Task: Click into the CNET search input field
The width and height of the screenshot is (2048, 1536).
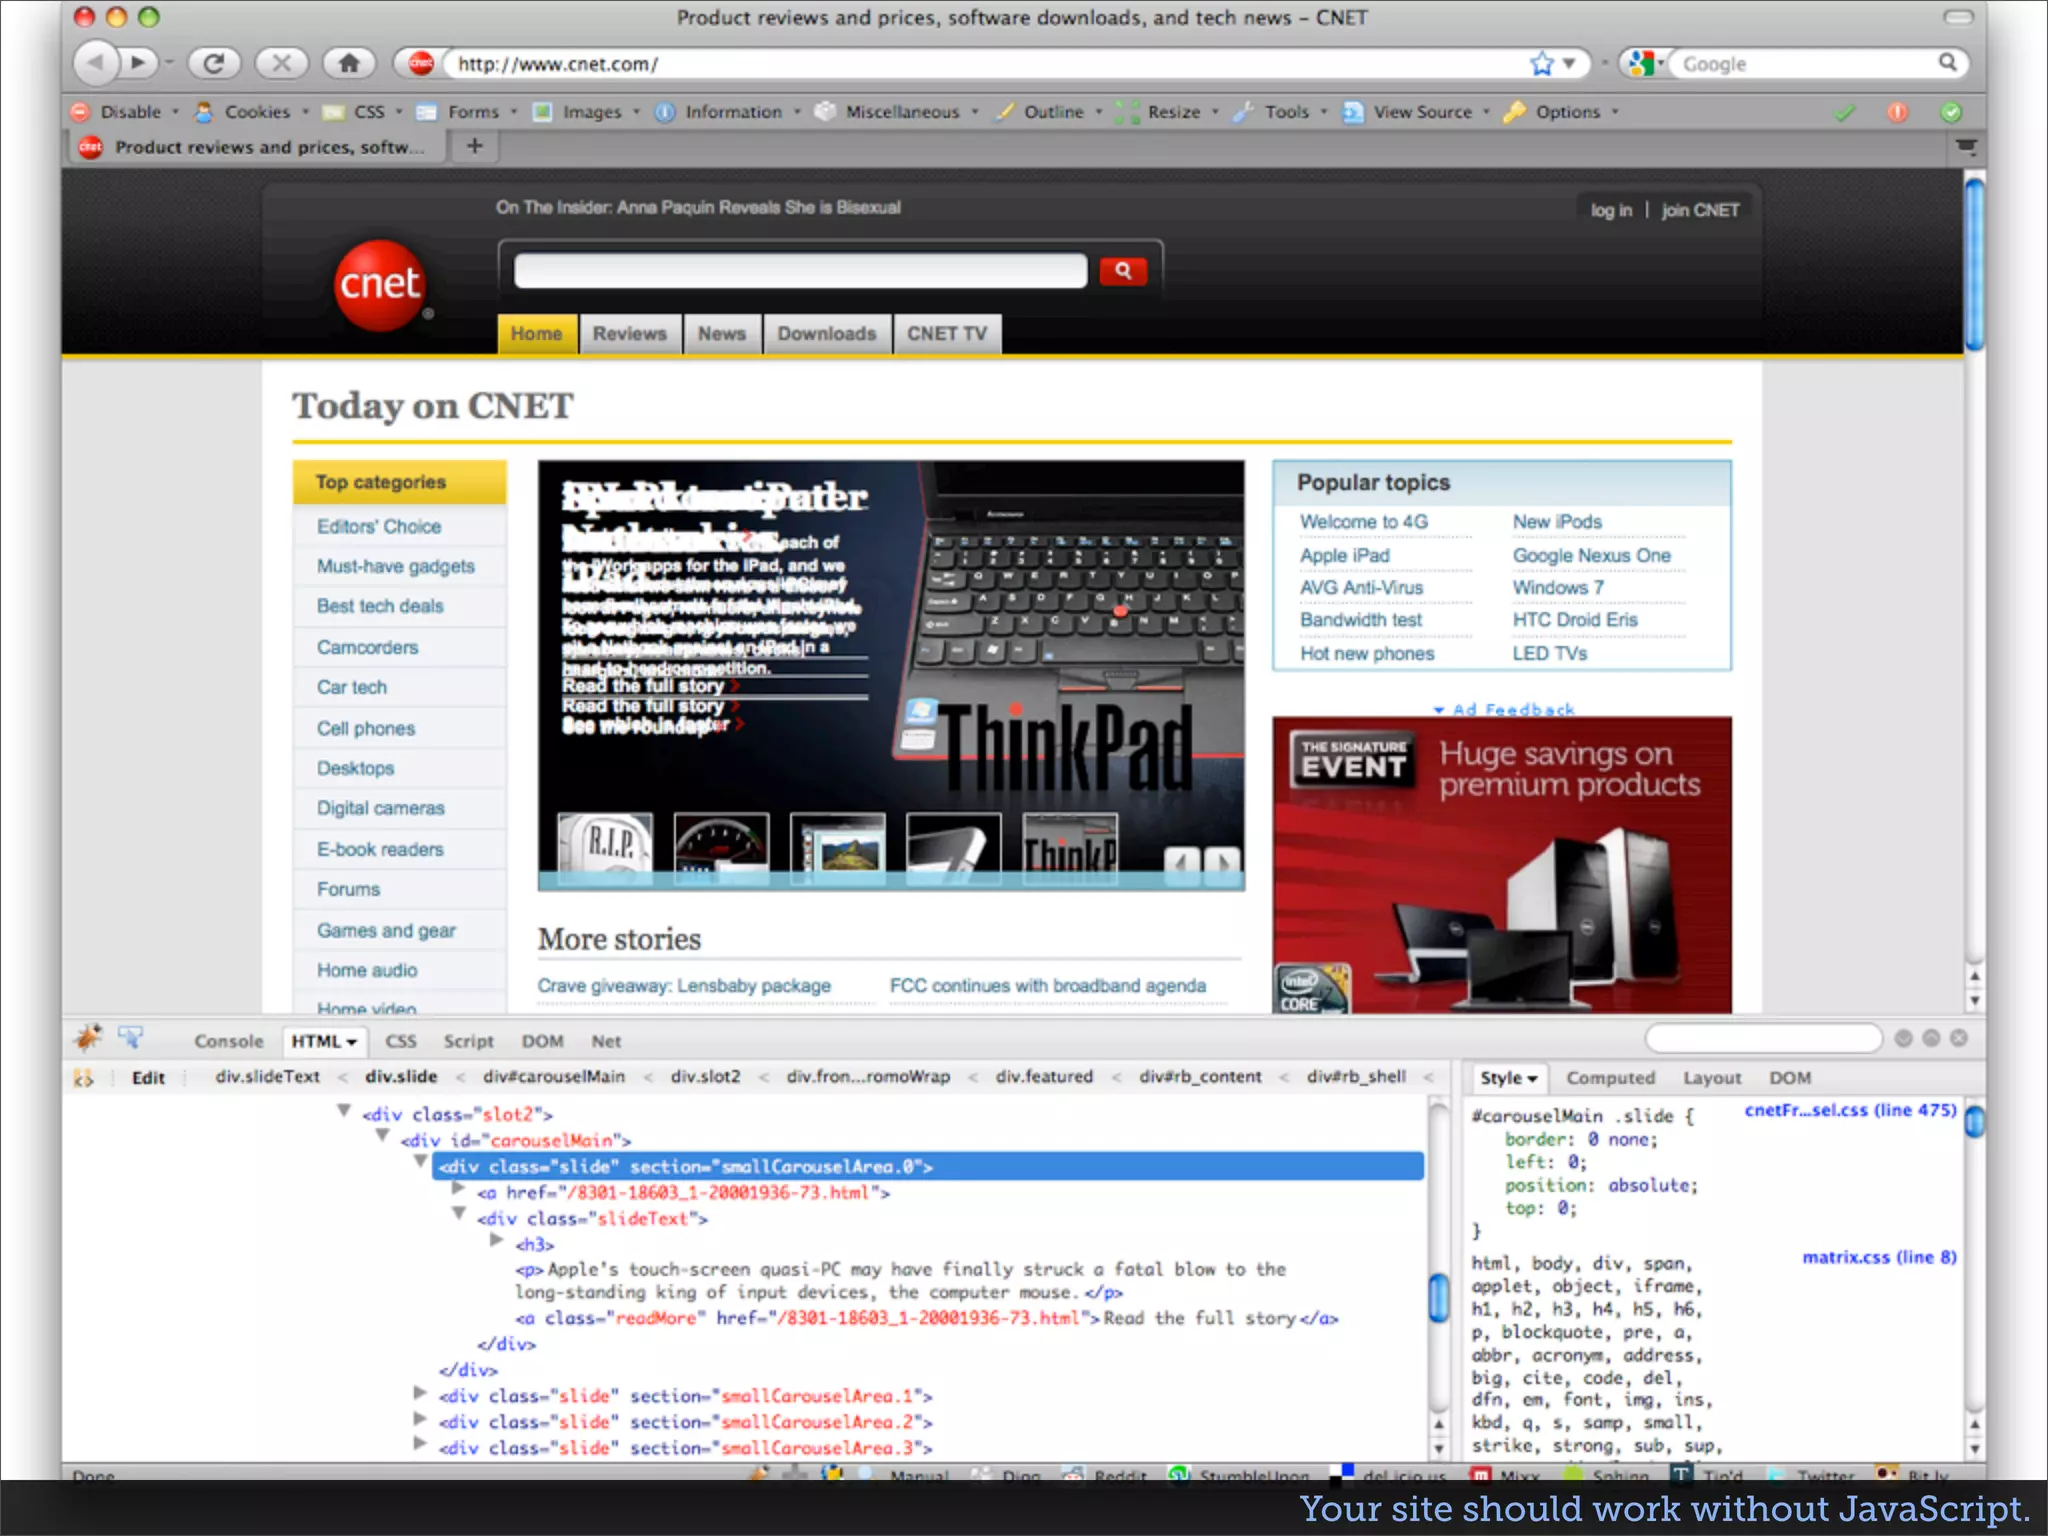Action: click(800, 271)
